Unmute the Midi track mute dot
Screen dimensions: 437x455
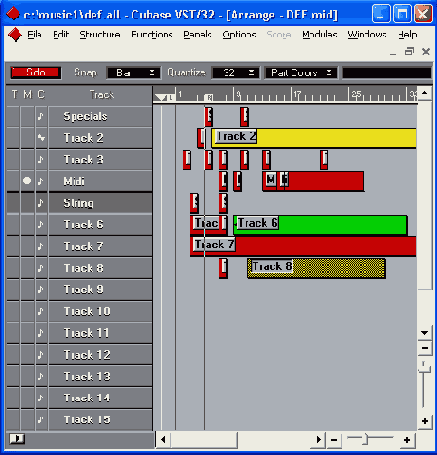tap(27, 181)
